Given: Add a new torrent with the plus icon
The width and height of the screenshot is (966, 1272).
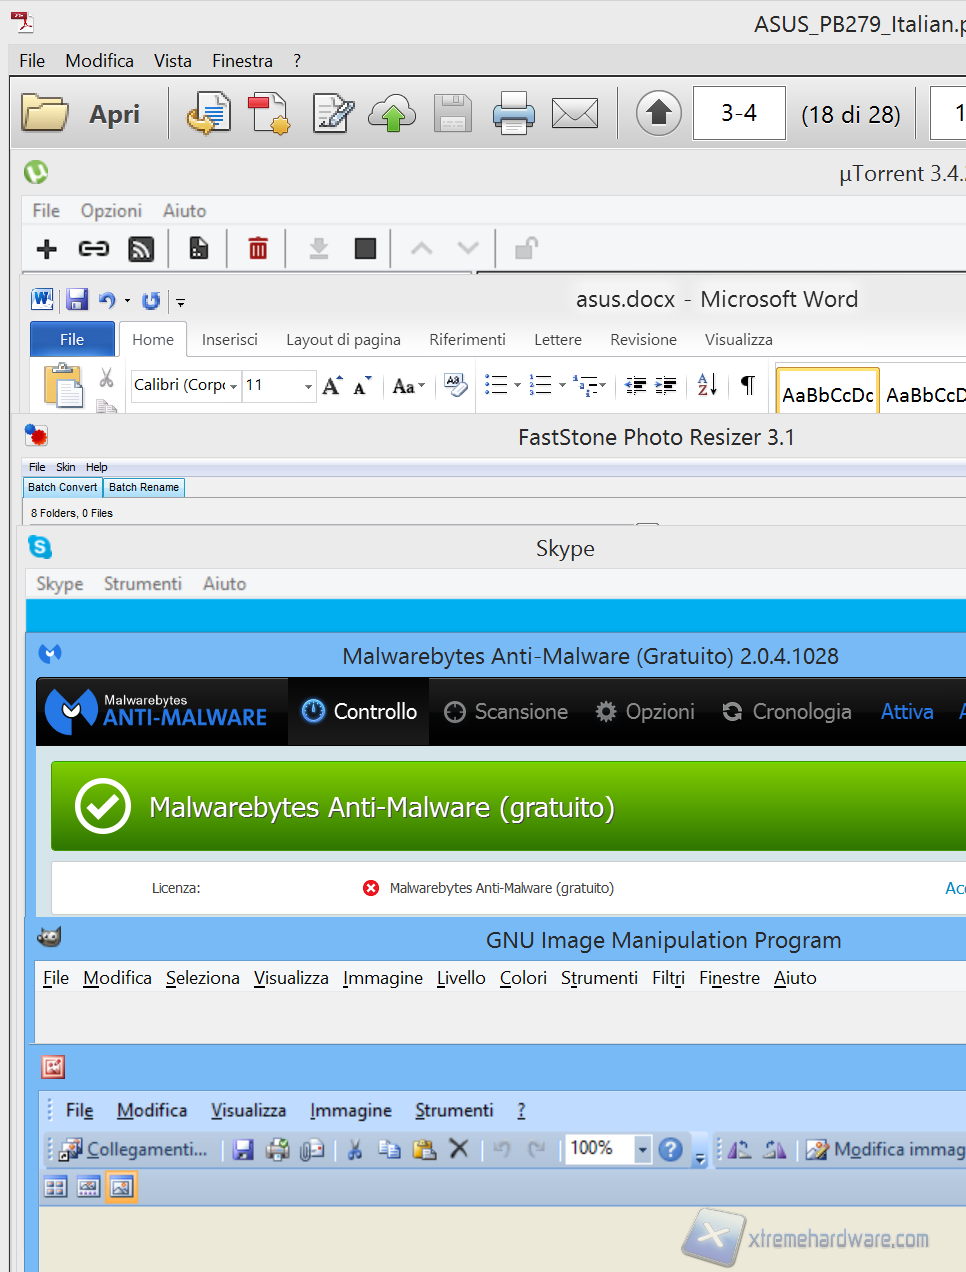Looking at the screenshot, I should (46, 248).
